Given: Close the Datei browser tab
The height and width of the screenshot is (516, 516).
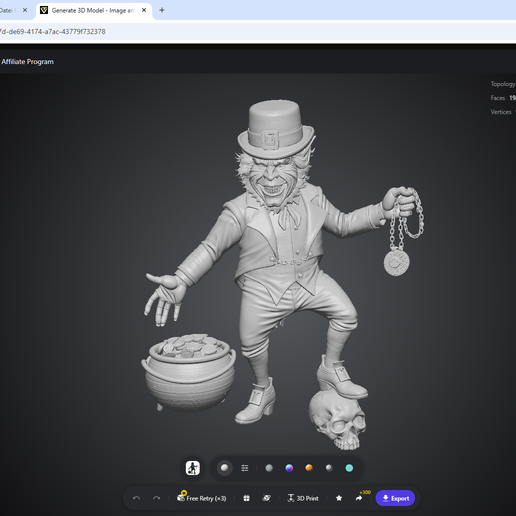Looking at the screenshot, I should pyautogui.click(x=25, y=10).
